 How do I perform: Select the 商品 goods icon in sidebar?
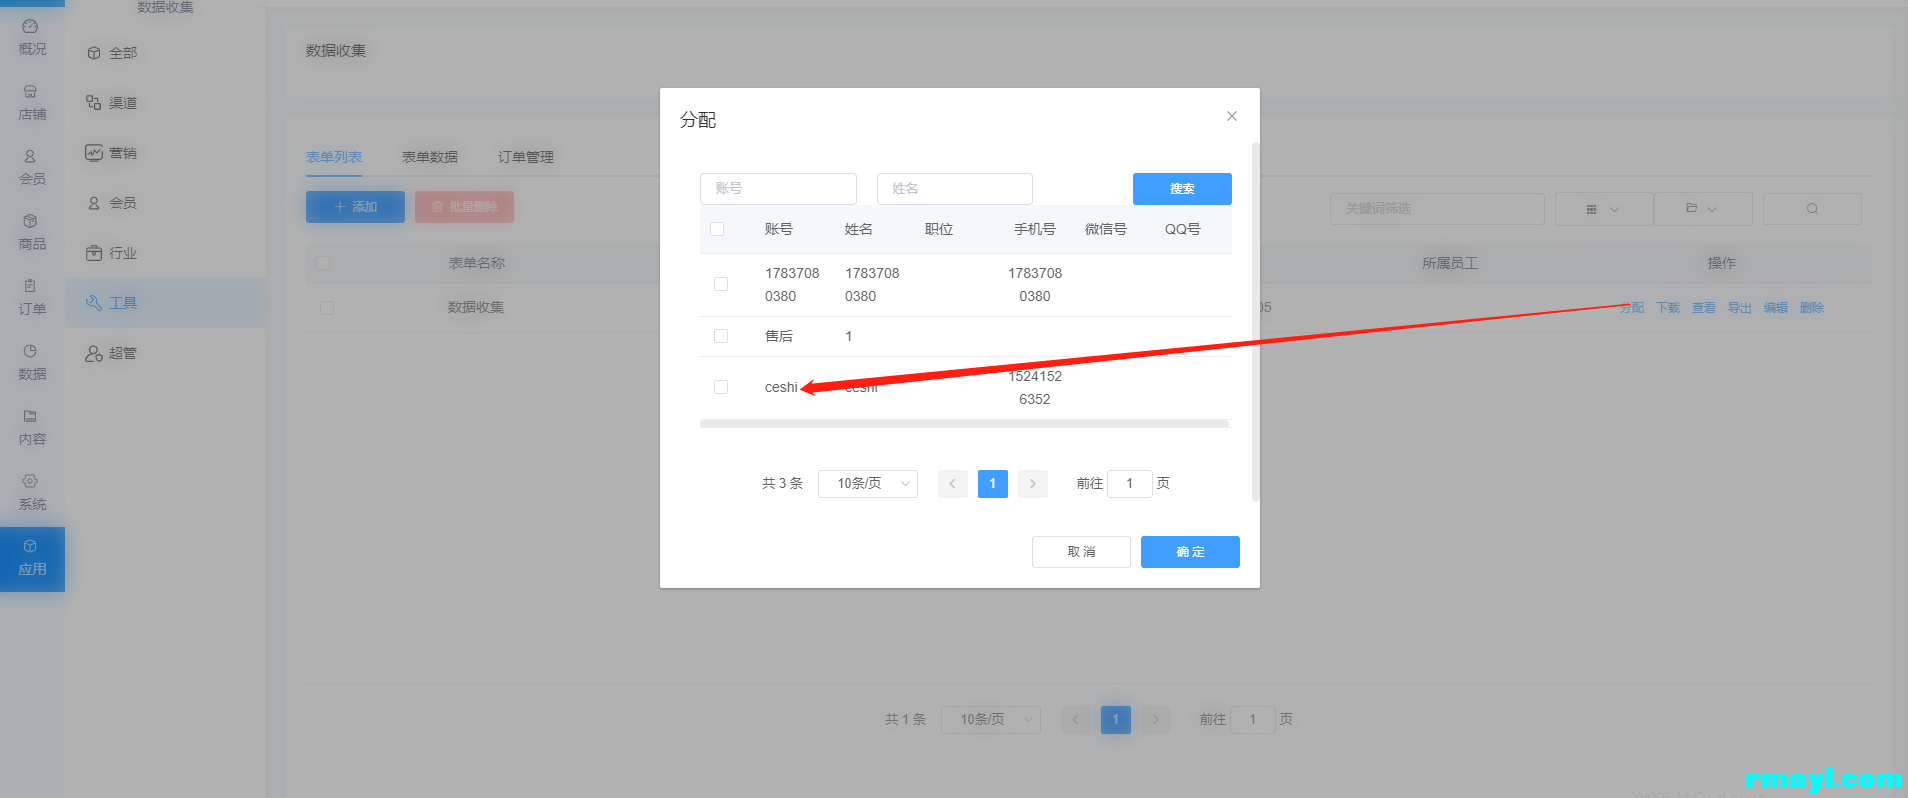click(x=30, y=221)
